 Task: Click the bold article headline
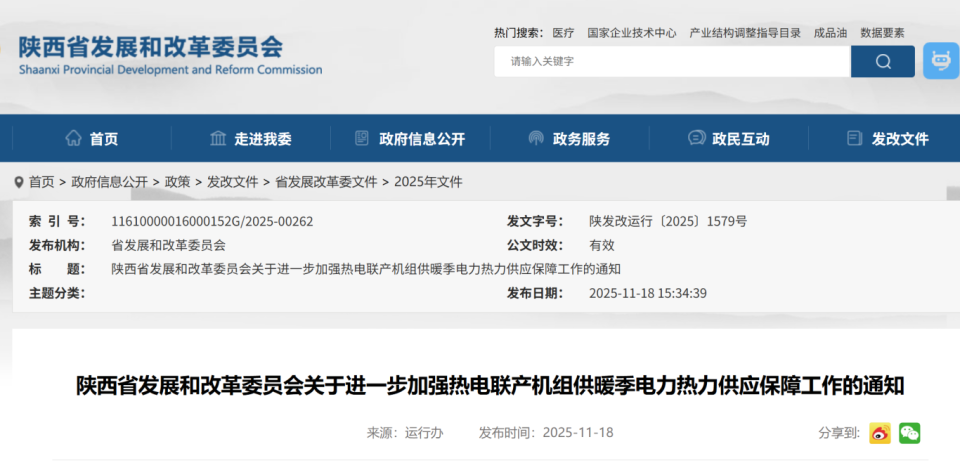(490, 386)
